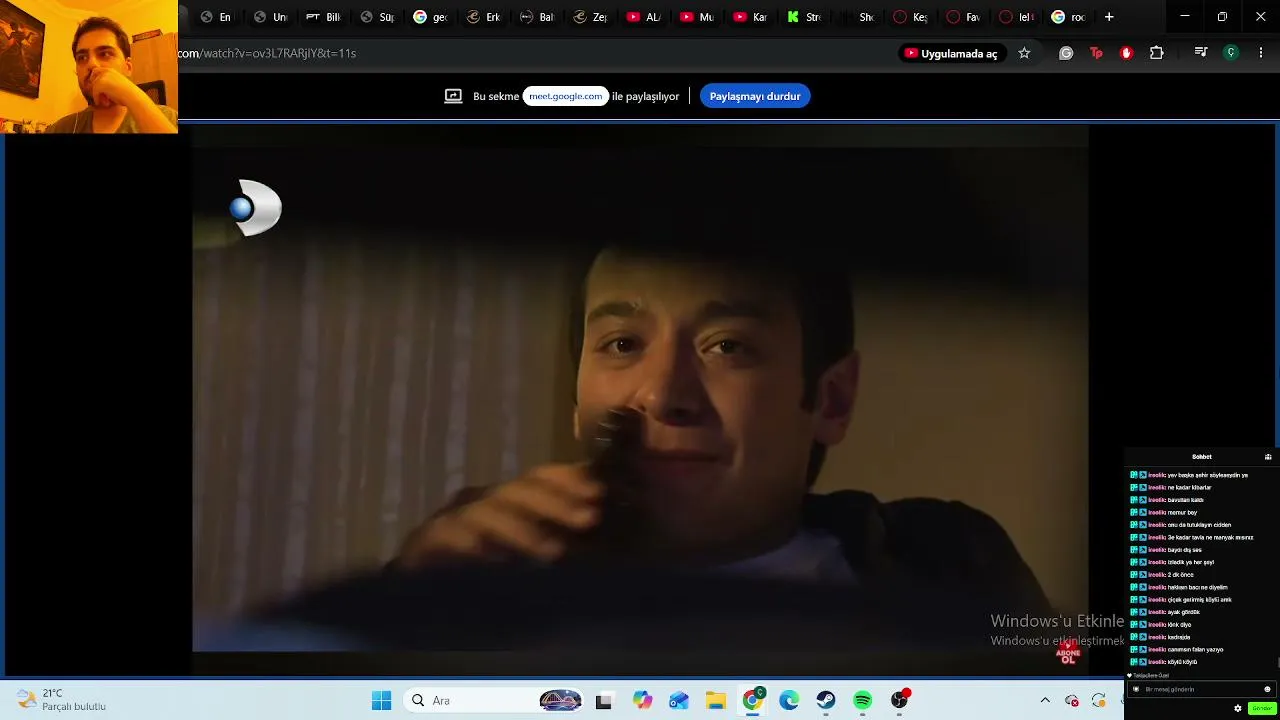Show hidden system tray icons
The width and height of the screenshot is (1280, 720).
point(1045,700)
